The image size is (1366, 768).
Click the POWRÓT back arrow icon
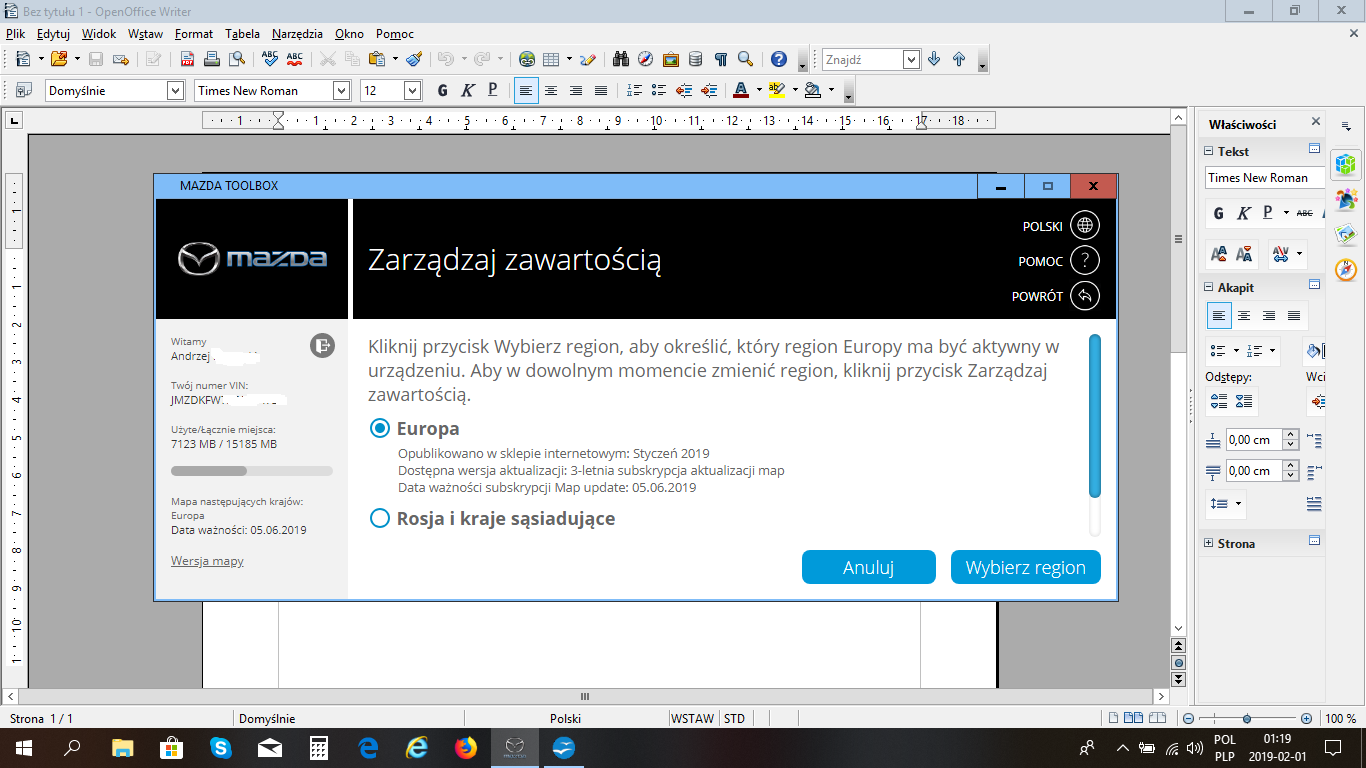1084,296
